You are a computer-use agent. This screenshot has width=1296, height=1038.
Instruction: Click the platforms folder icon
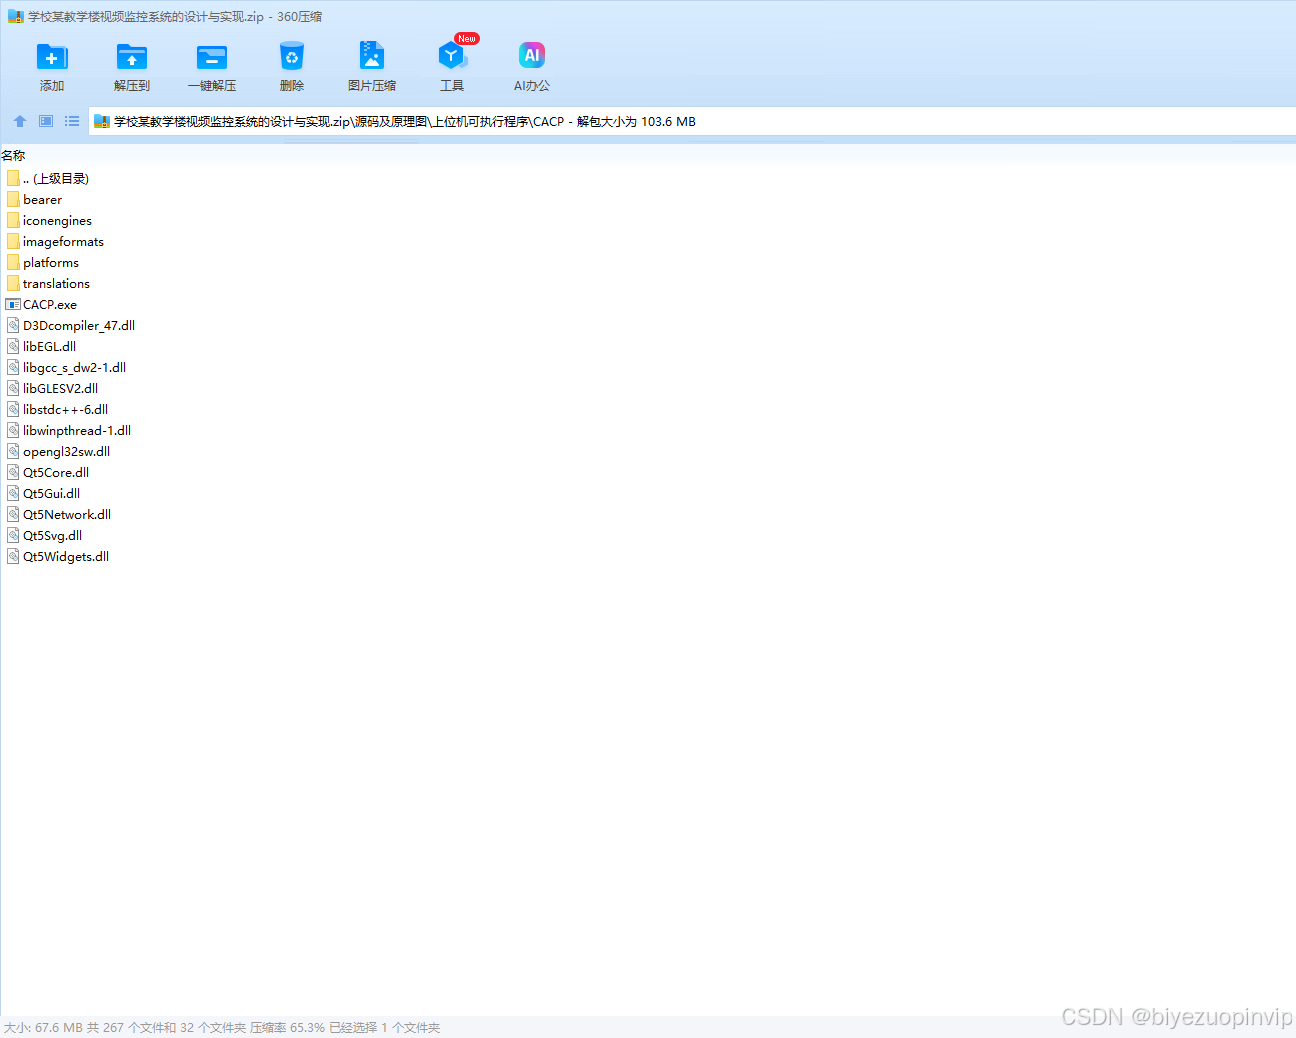coord(13,262)
